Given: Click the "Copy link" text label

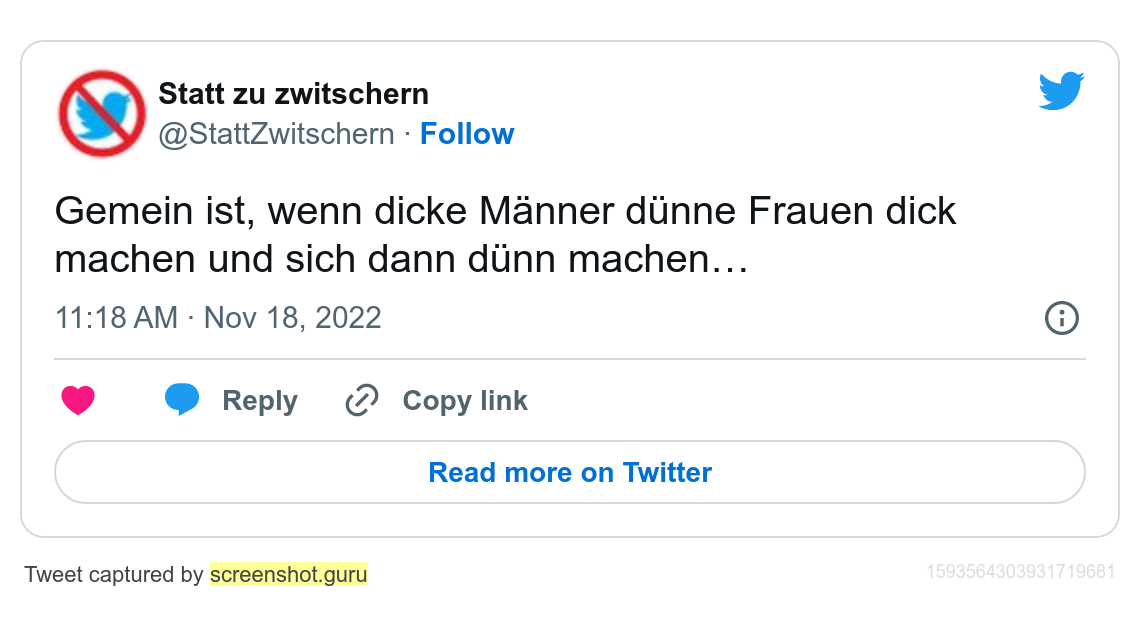Looking at the screenshot, I should point(465,401).
